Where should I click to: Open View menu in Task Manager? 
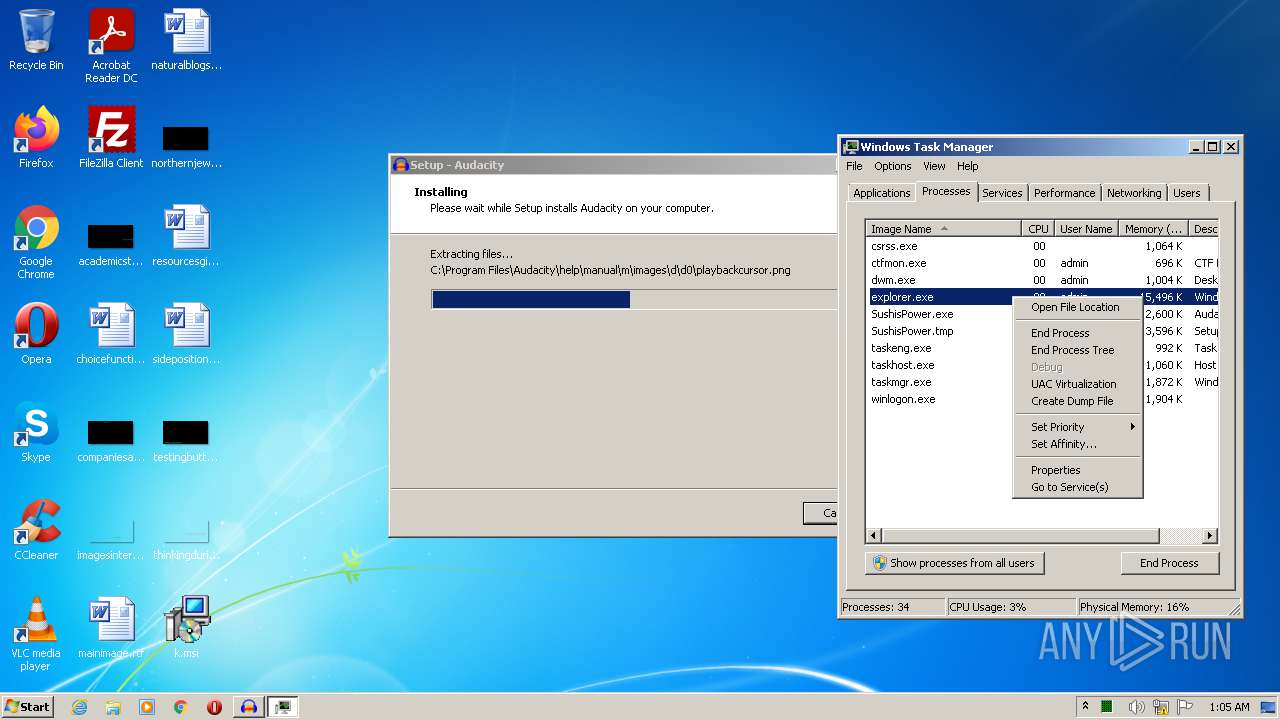tap(934, 166)
